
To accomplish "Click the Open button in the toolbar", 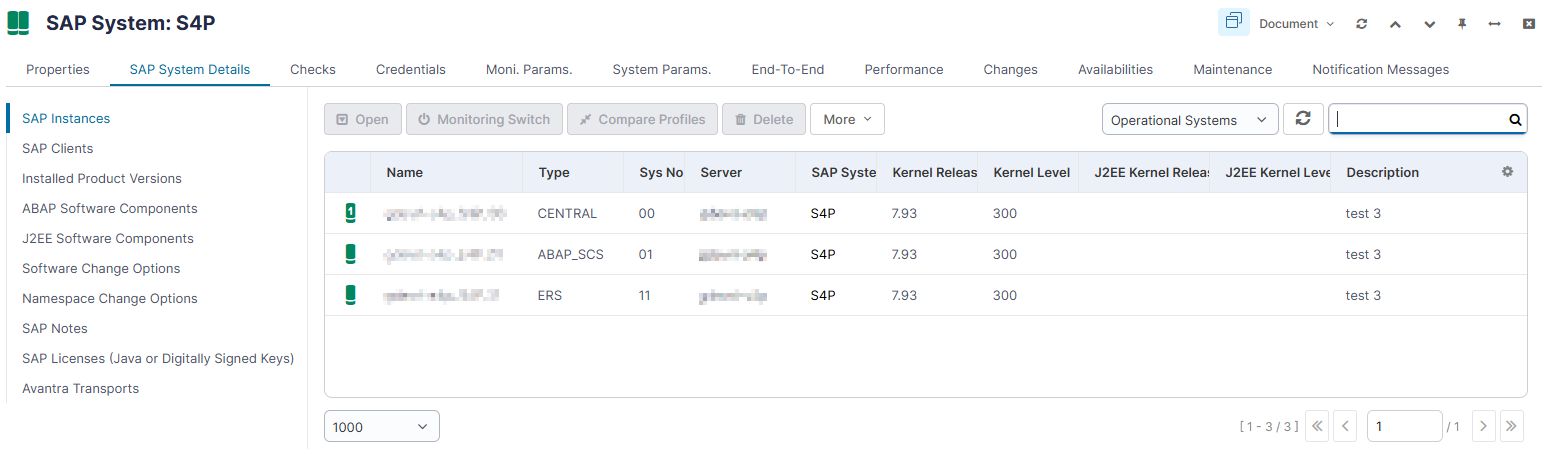I will click(363, 119).
